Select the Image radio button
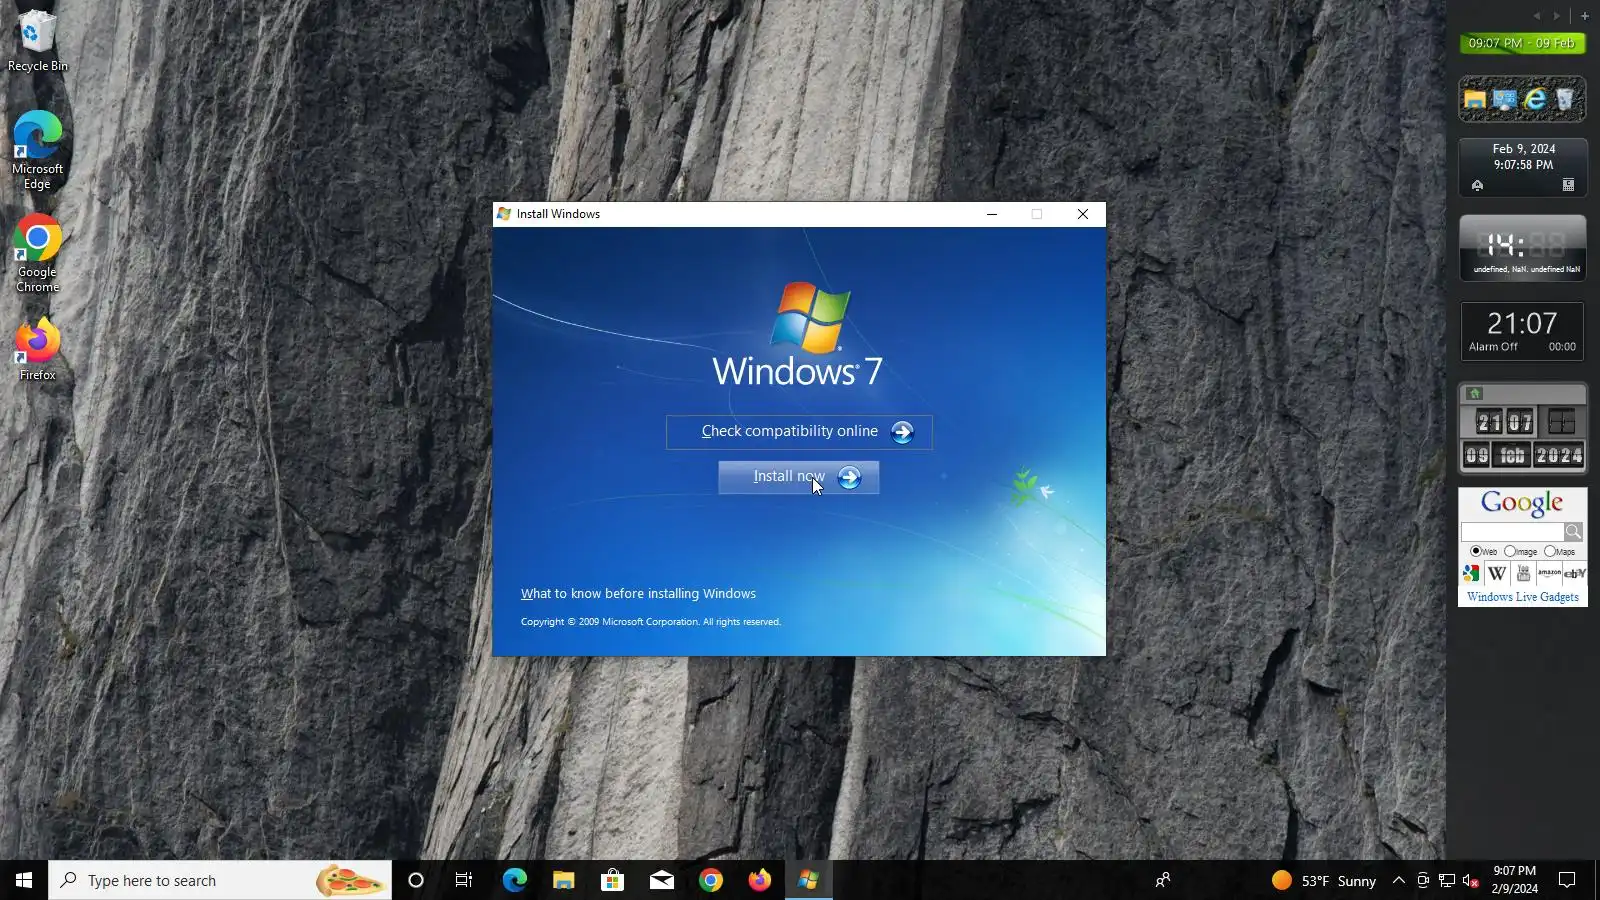Viewport: 1600px width, 900px height. pos(1510,551)
